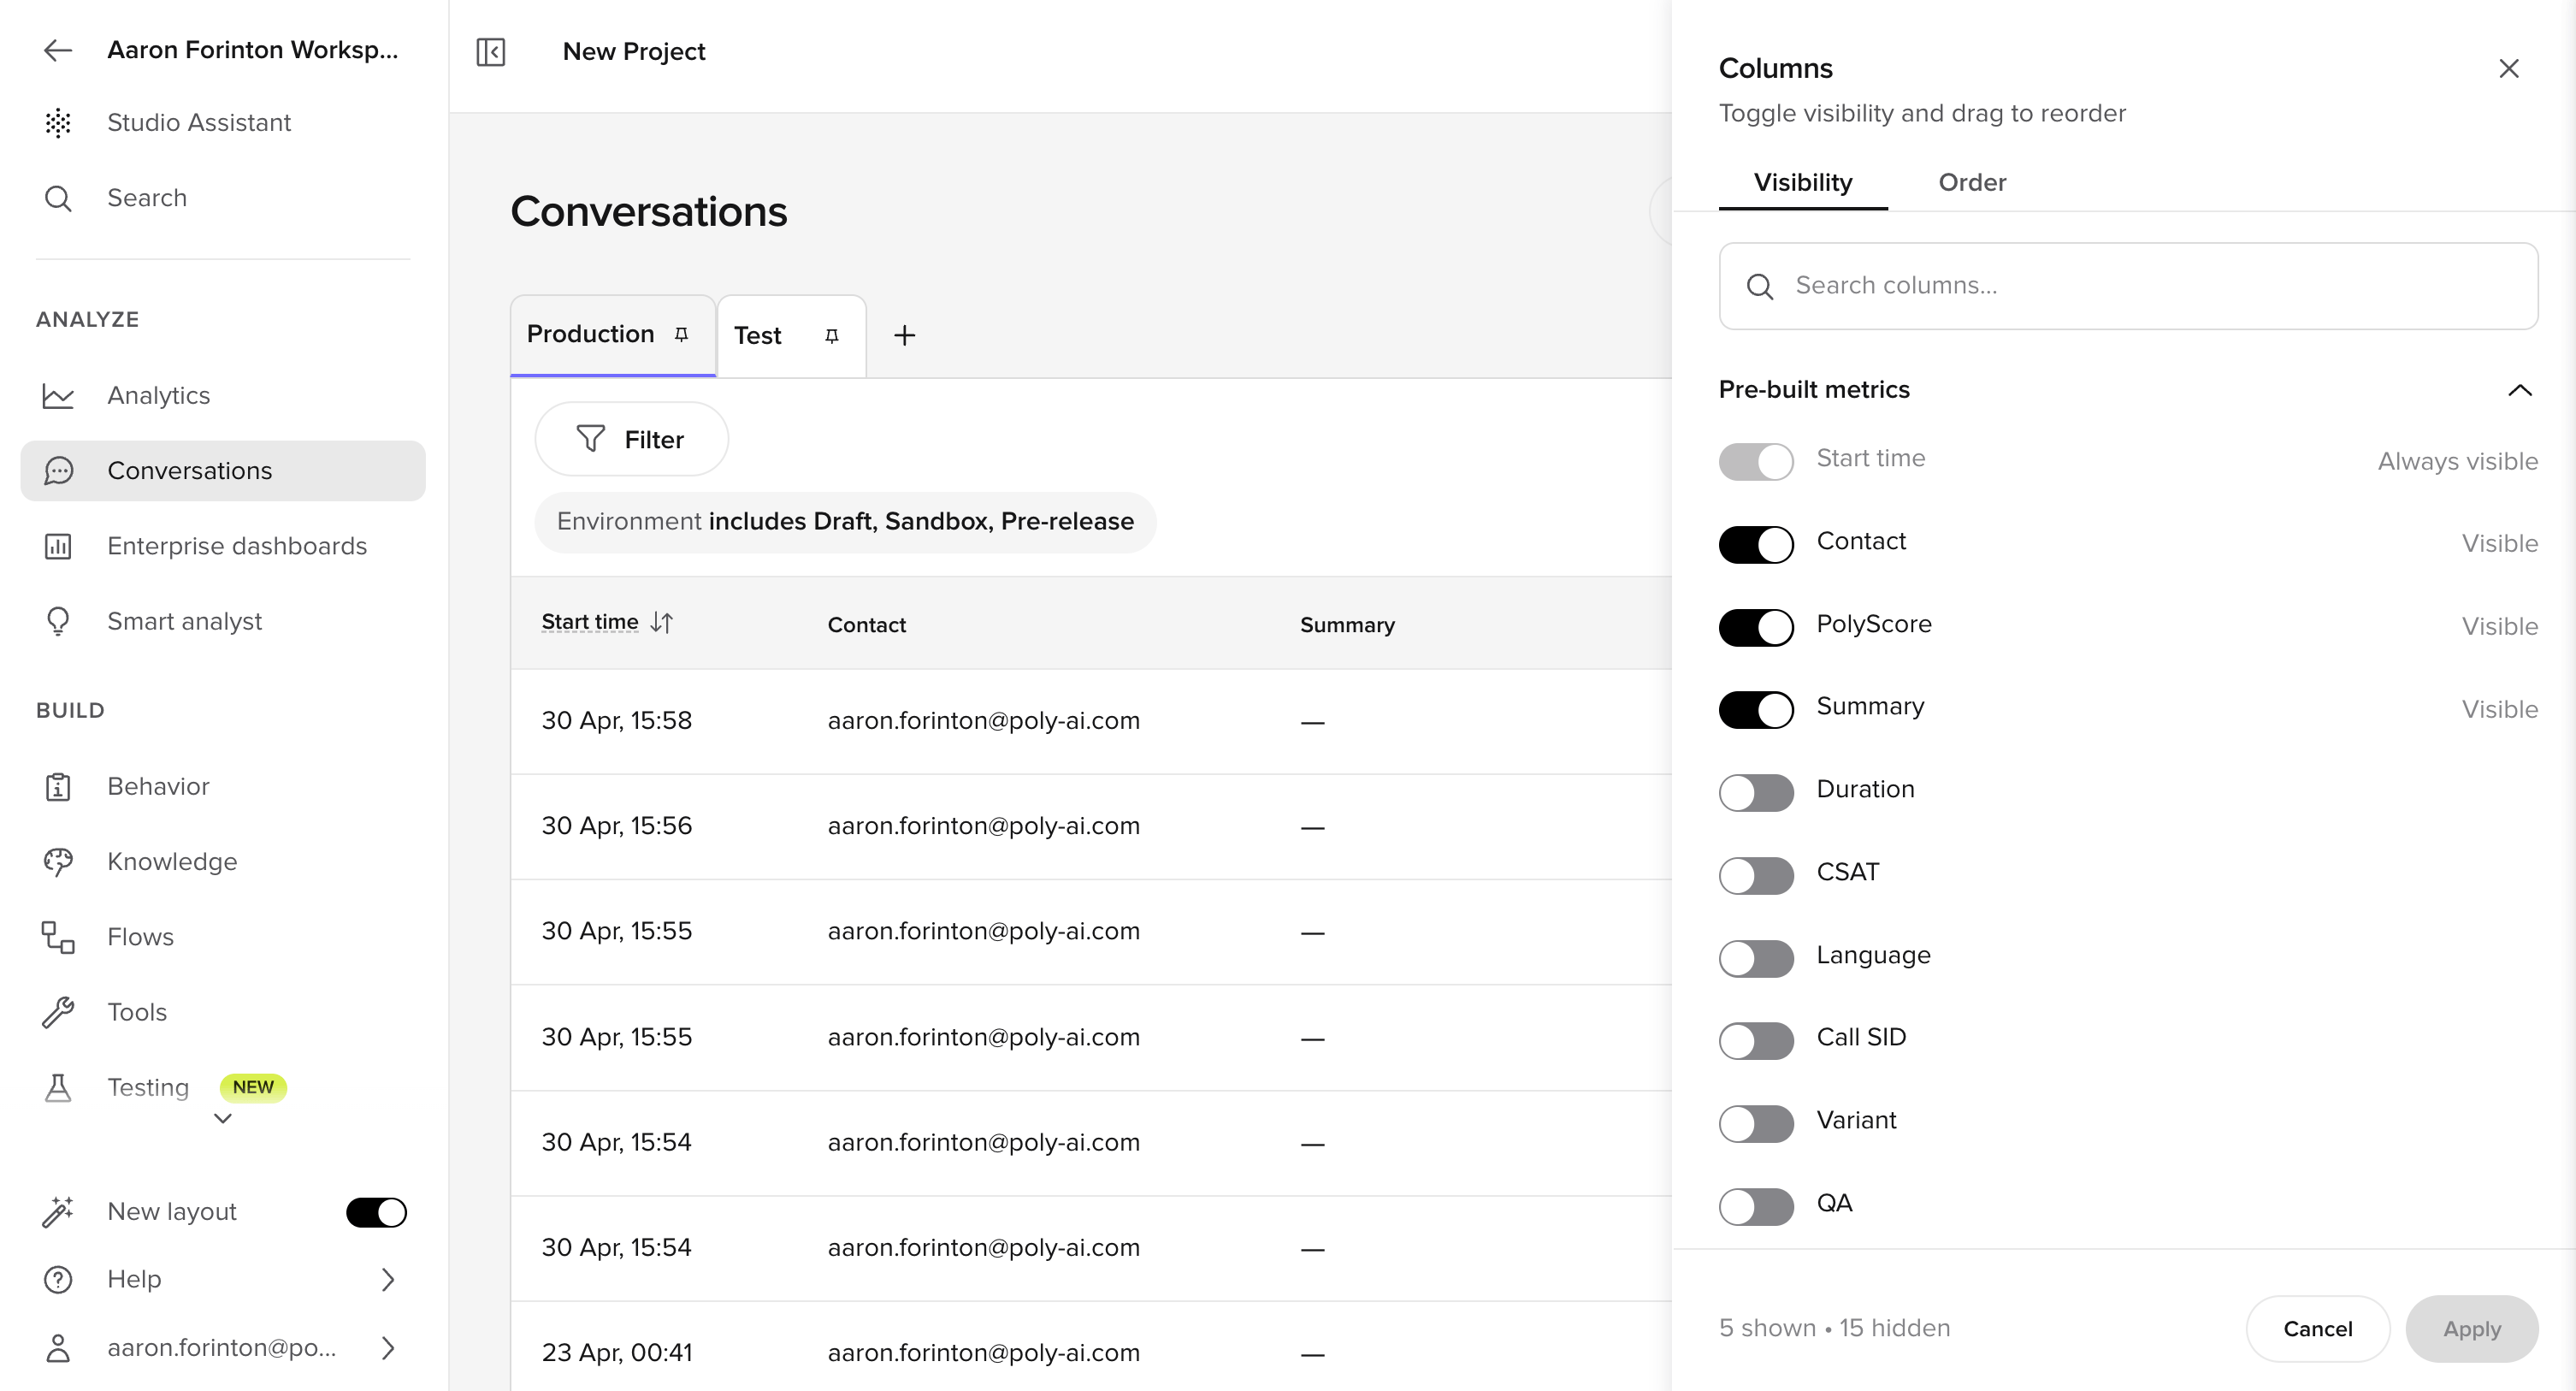Open the Testing flask icon

[x=58, y=1088]
